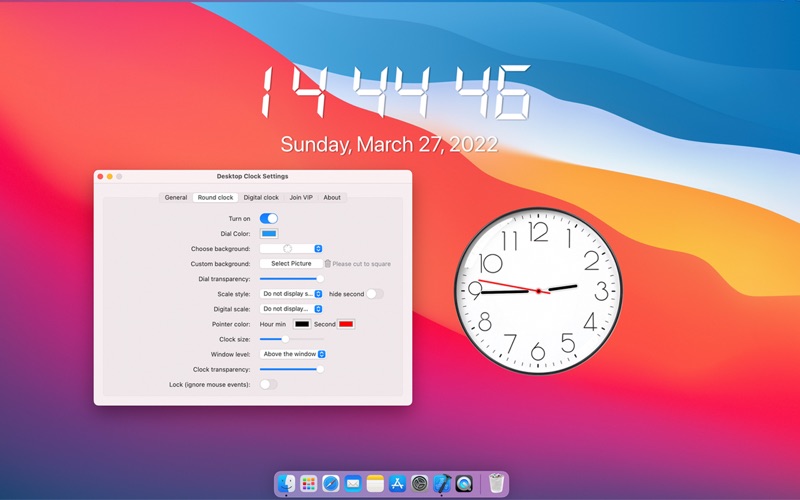Click the black Hour min color swatch
This screenshot has height=500, width=800.
pyautogui.click(x=302, y=324)
